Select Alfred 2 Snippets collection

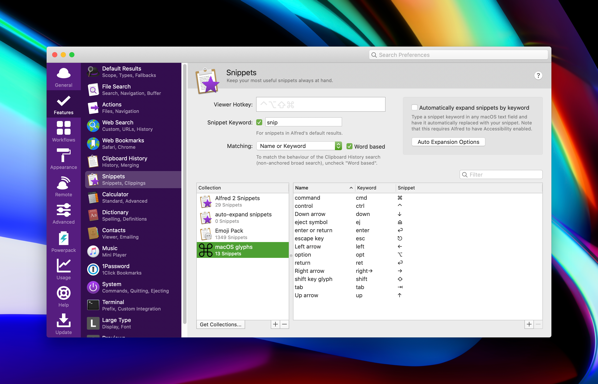pyautogui.click(x=243, y=201)
